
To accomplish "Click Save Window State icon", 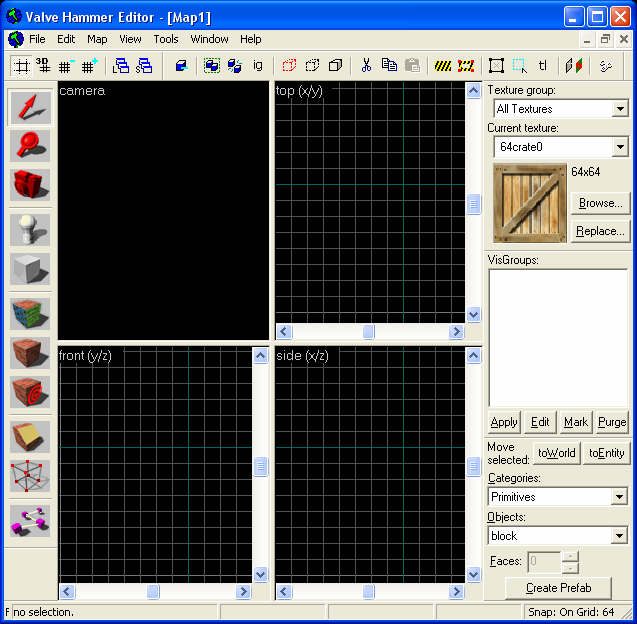I will [x=144, y=66].
